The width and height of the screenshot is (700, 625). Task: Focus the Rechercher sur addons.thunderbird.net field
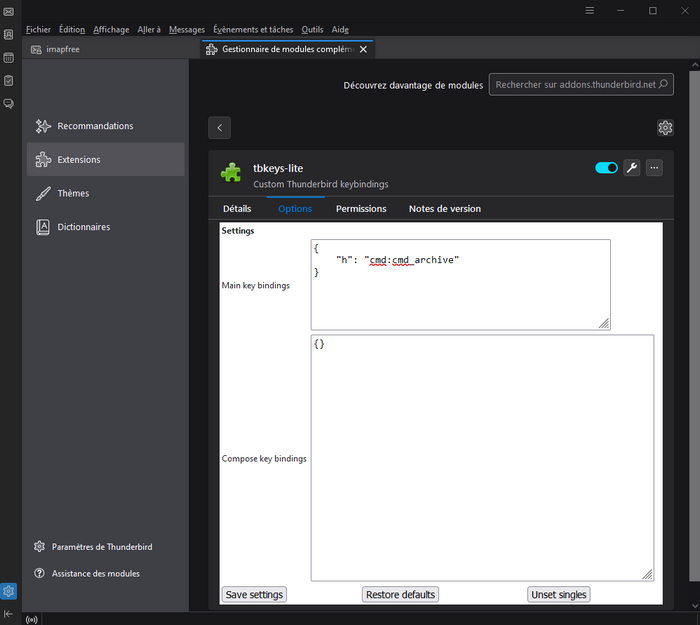(x=581, y=84)
